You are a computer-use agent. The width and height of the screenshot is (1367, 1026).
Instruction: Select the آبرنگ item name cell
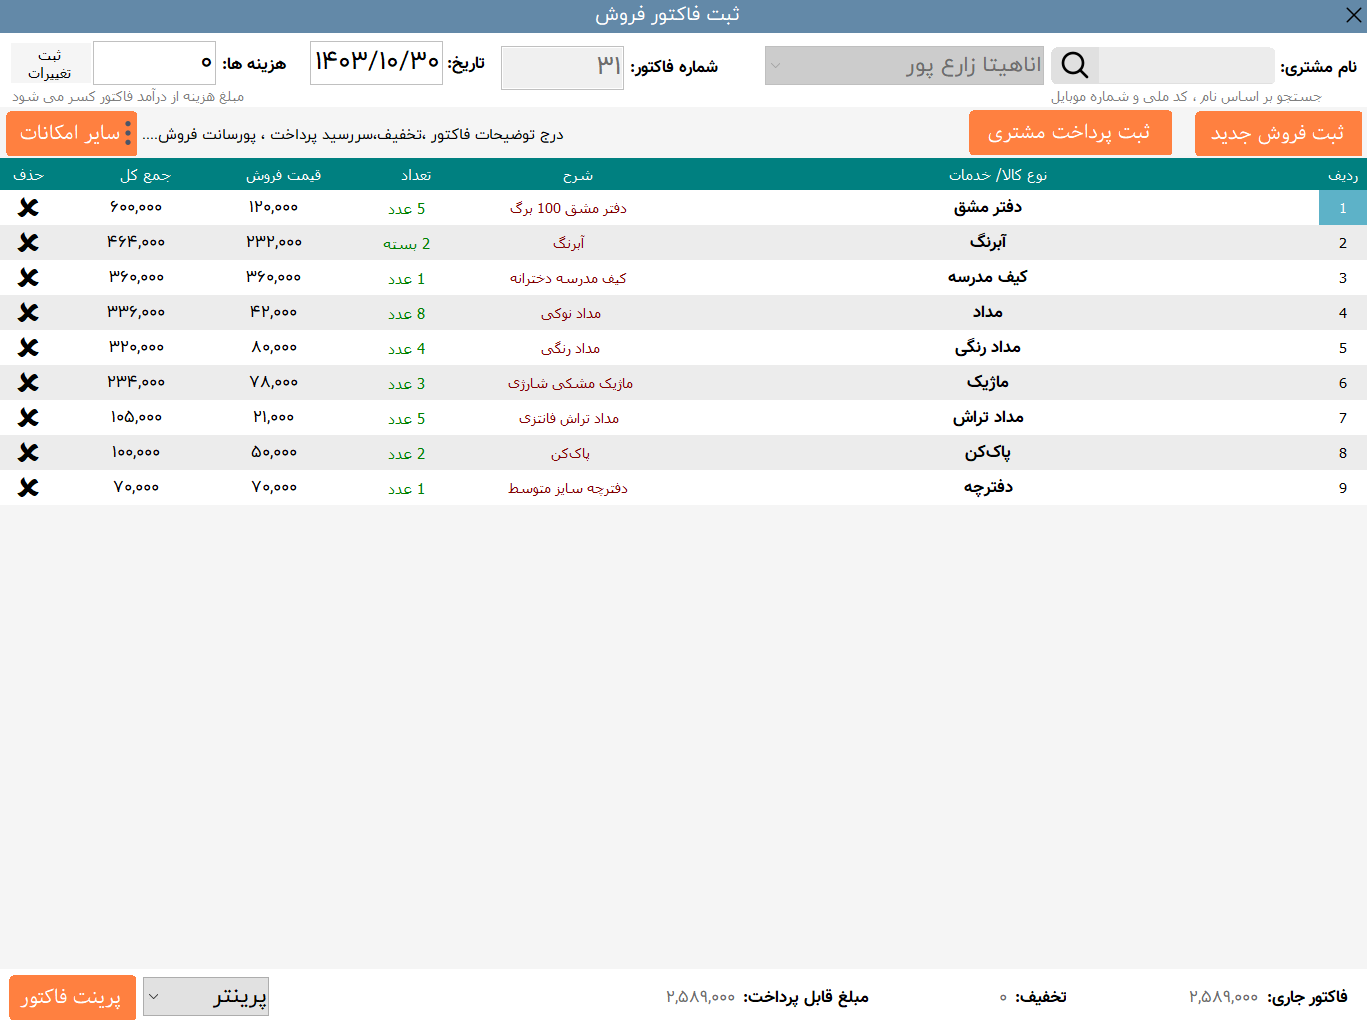pyautogui.click(x=988, y=242)
